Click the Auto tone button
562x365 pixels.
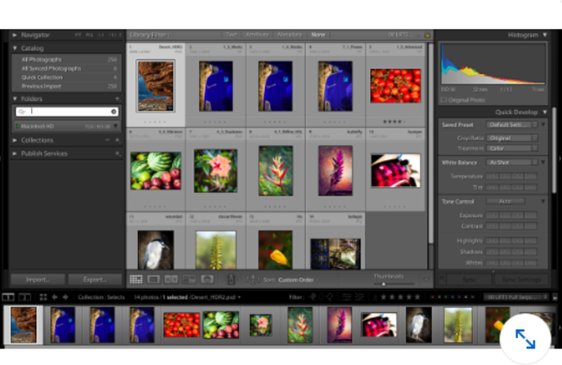tap(505, 202)
